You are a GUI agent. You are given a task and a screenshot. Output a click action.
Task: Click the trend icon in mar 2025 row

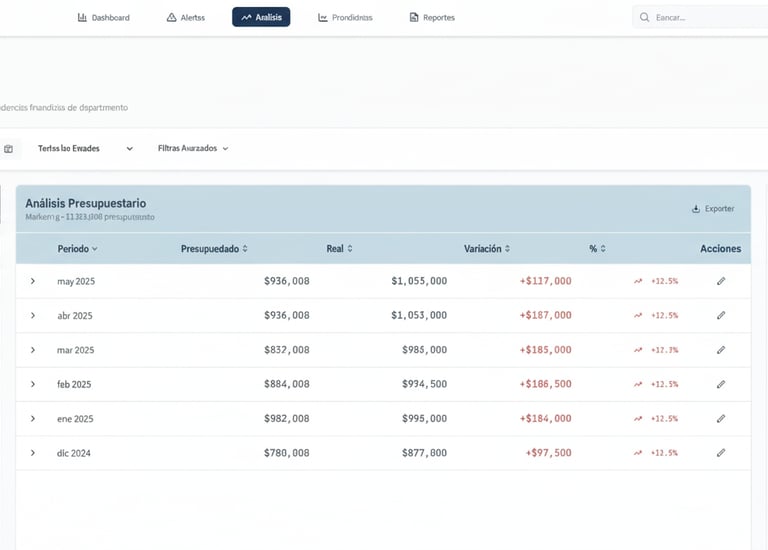[638, 350]
